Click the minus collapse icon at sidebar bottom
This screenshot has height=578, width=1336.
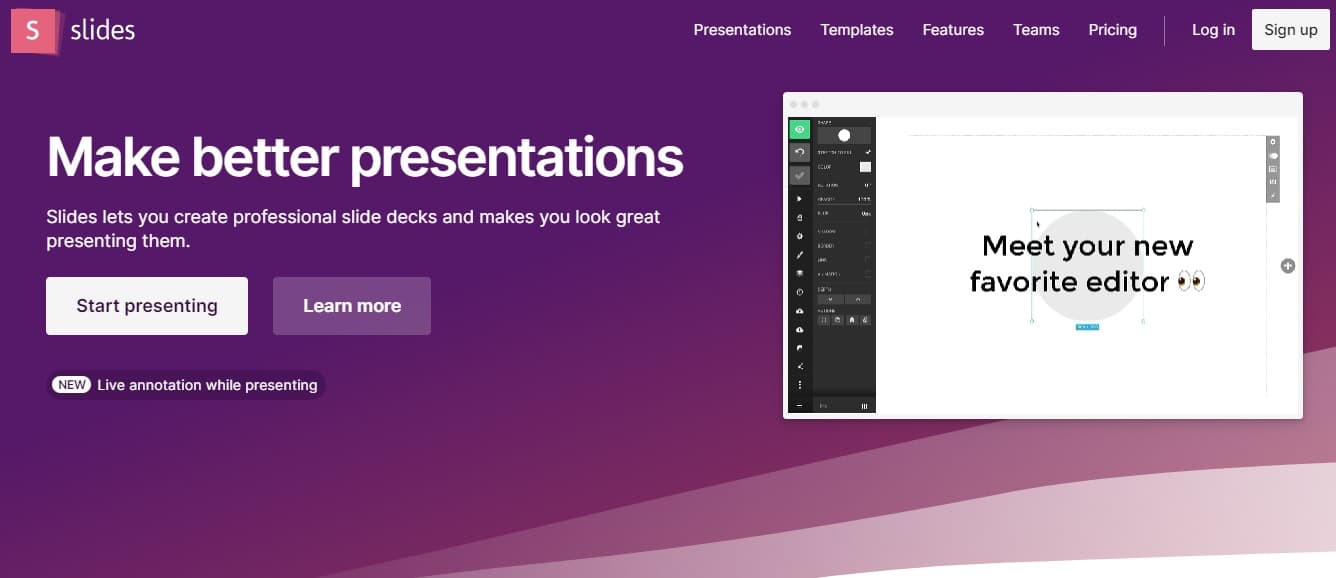pos(799,406)
